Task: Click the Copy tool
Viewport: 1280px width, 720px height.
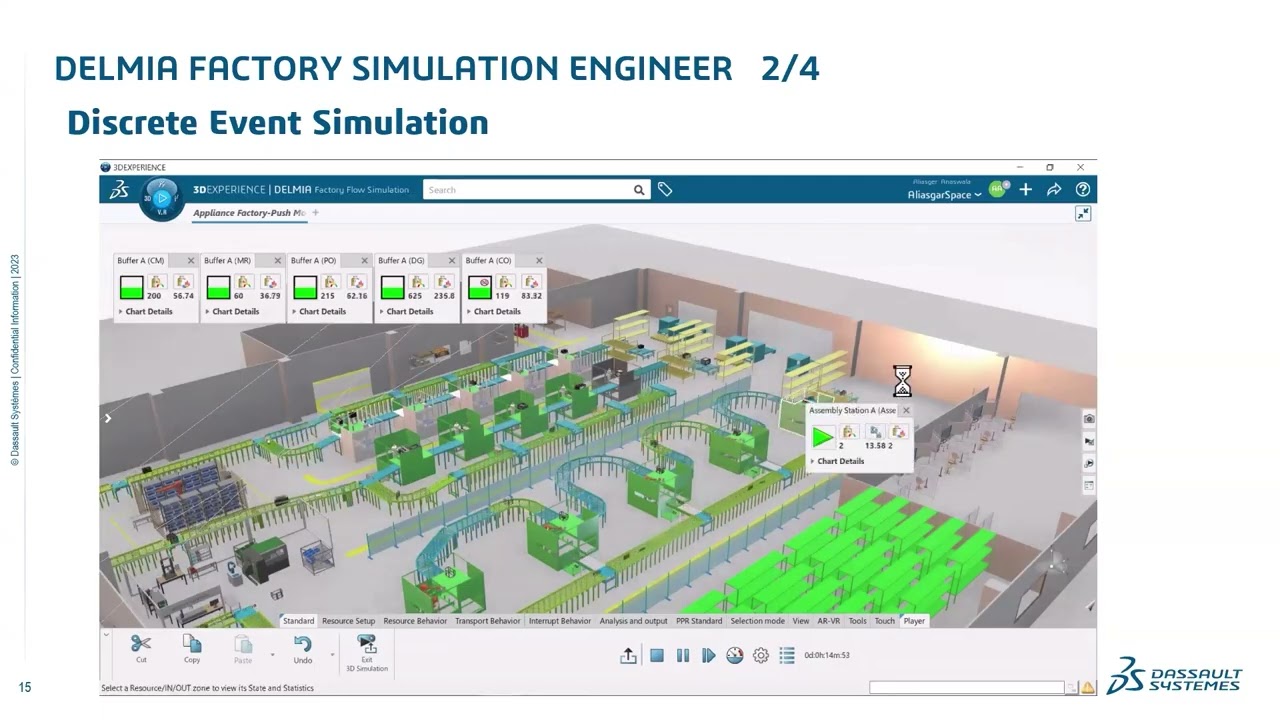Action: (192, 649)
